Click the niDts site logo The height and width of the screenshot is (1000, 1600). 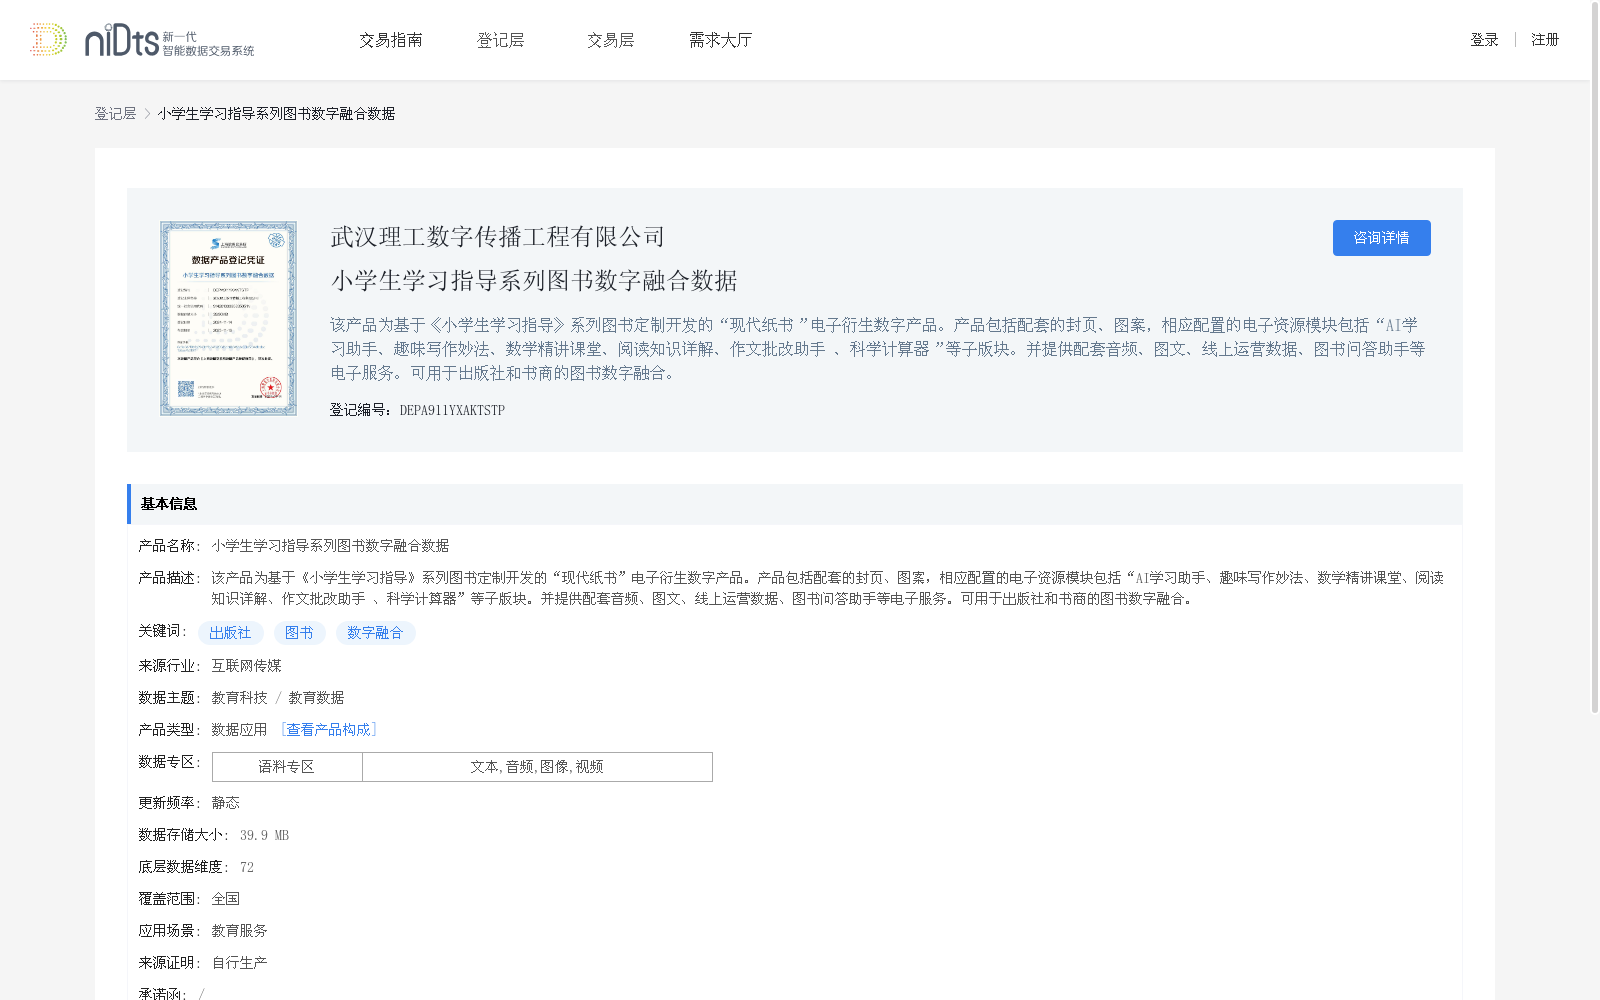142,40
